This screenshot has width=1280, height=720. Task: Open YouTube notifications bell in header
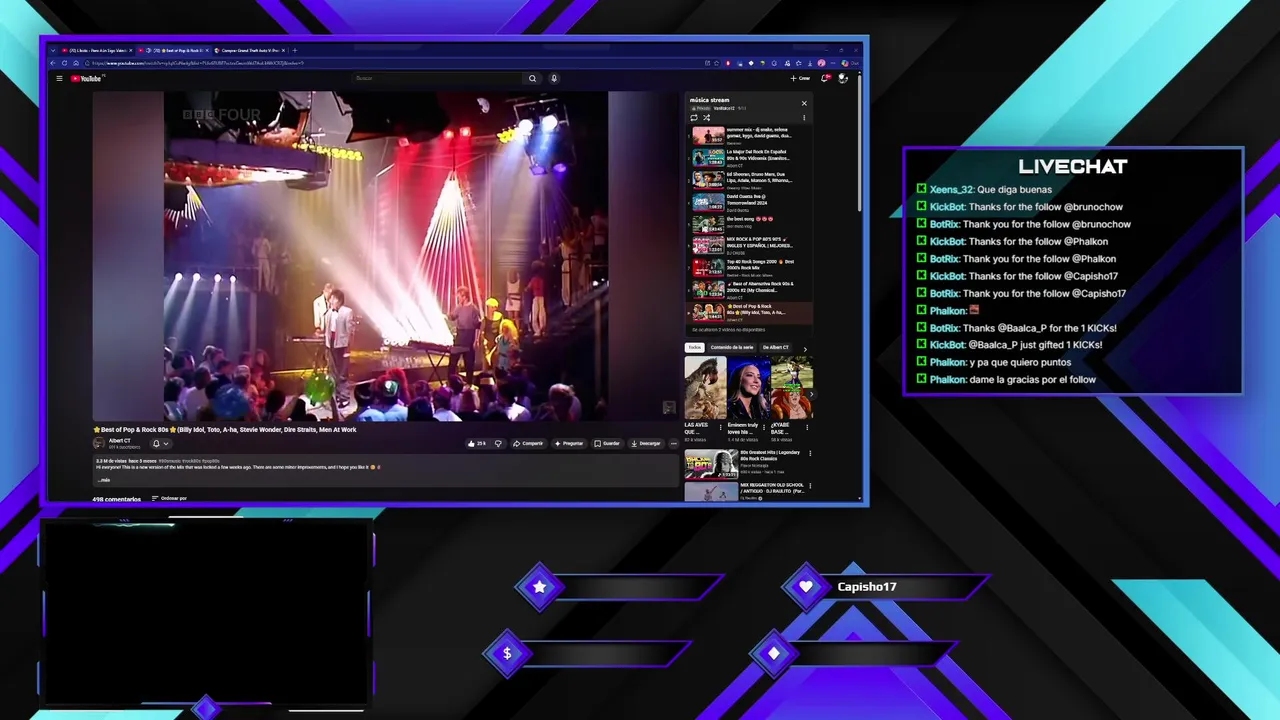point(825,78)
